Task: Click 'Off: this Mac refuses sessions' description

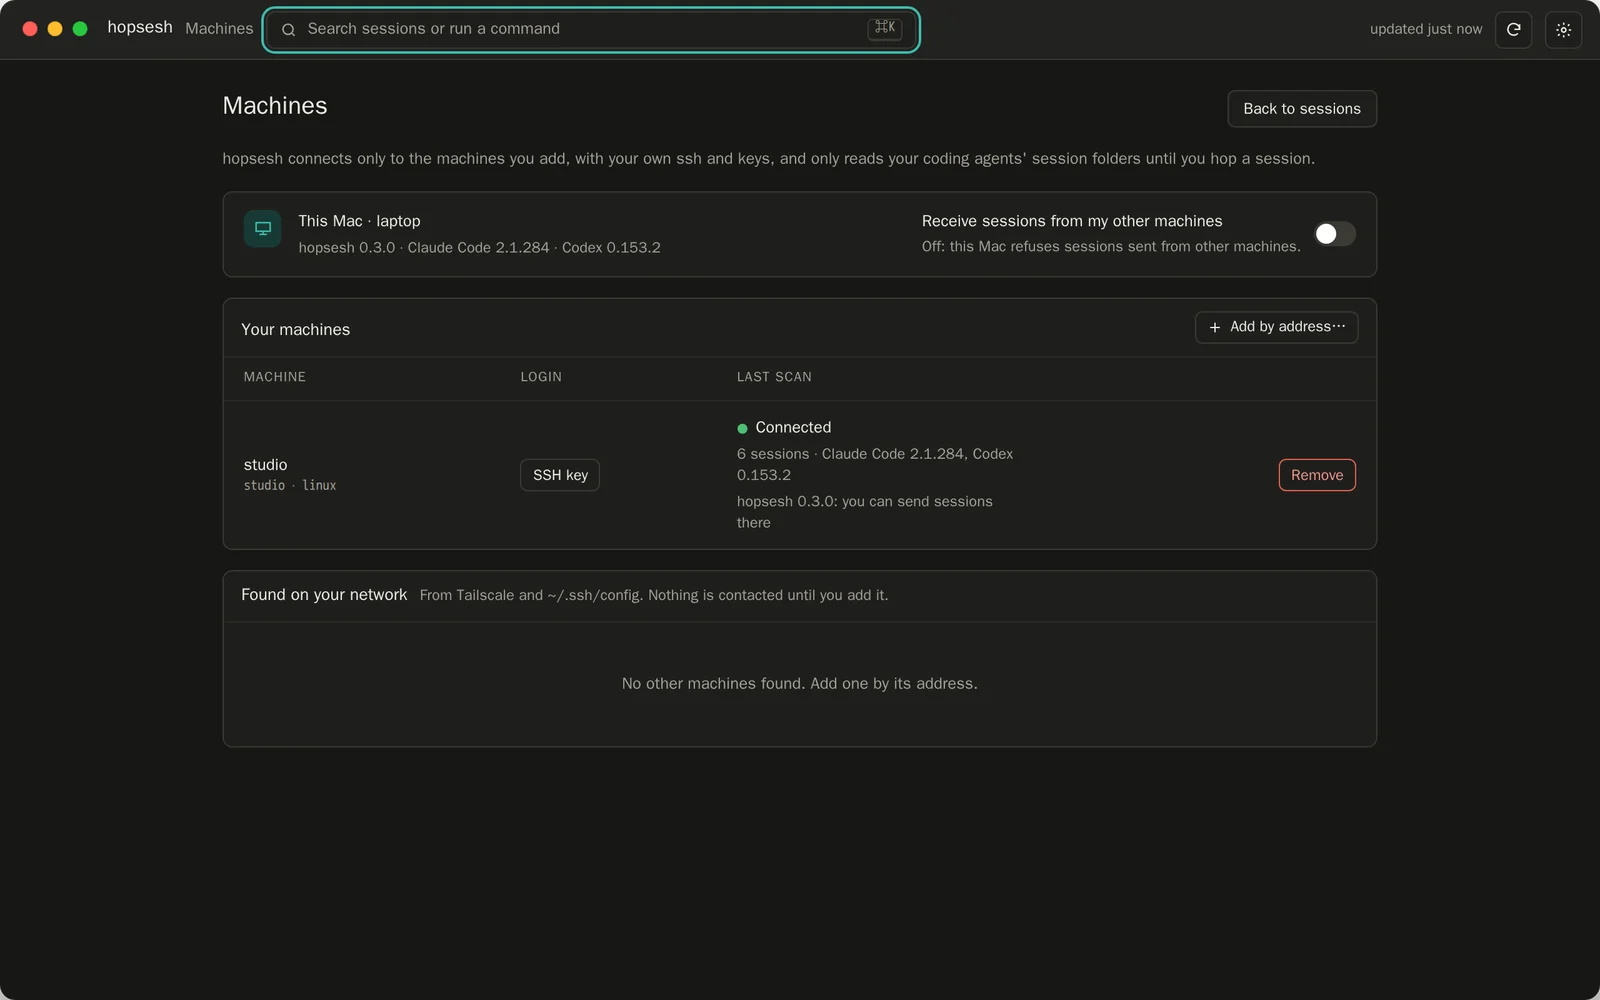Action: (1111, 246)
